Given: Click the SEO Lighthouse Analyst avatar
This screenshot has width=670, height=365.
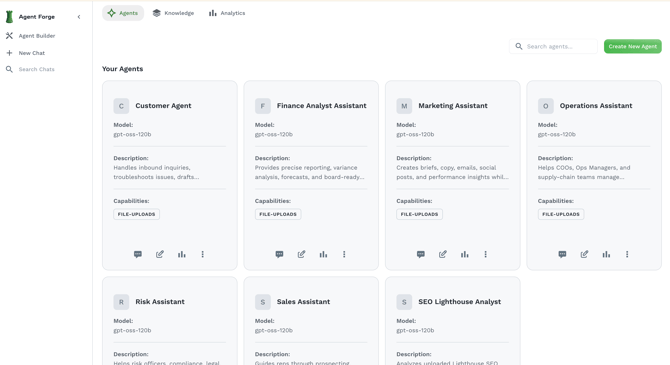Looking at the screenshot, I should (x=404, y=302).
